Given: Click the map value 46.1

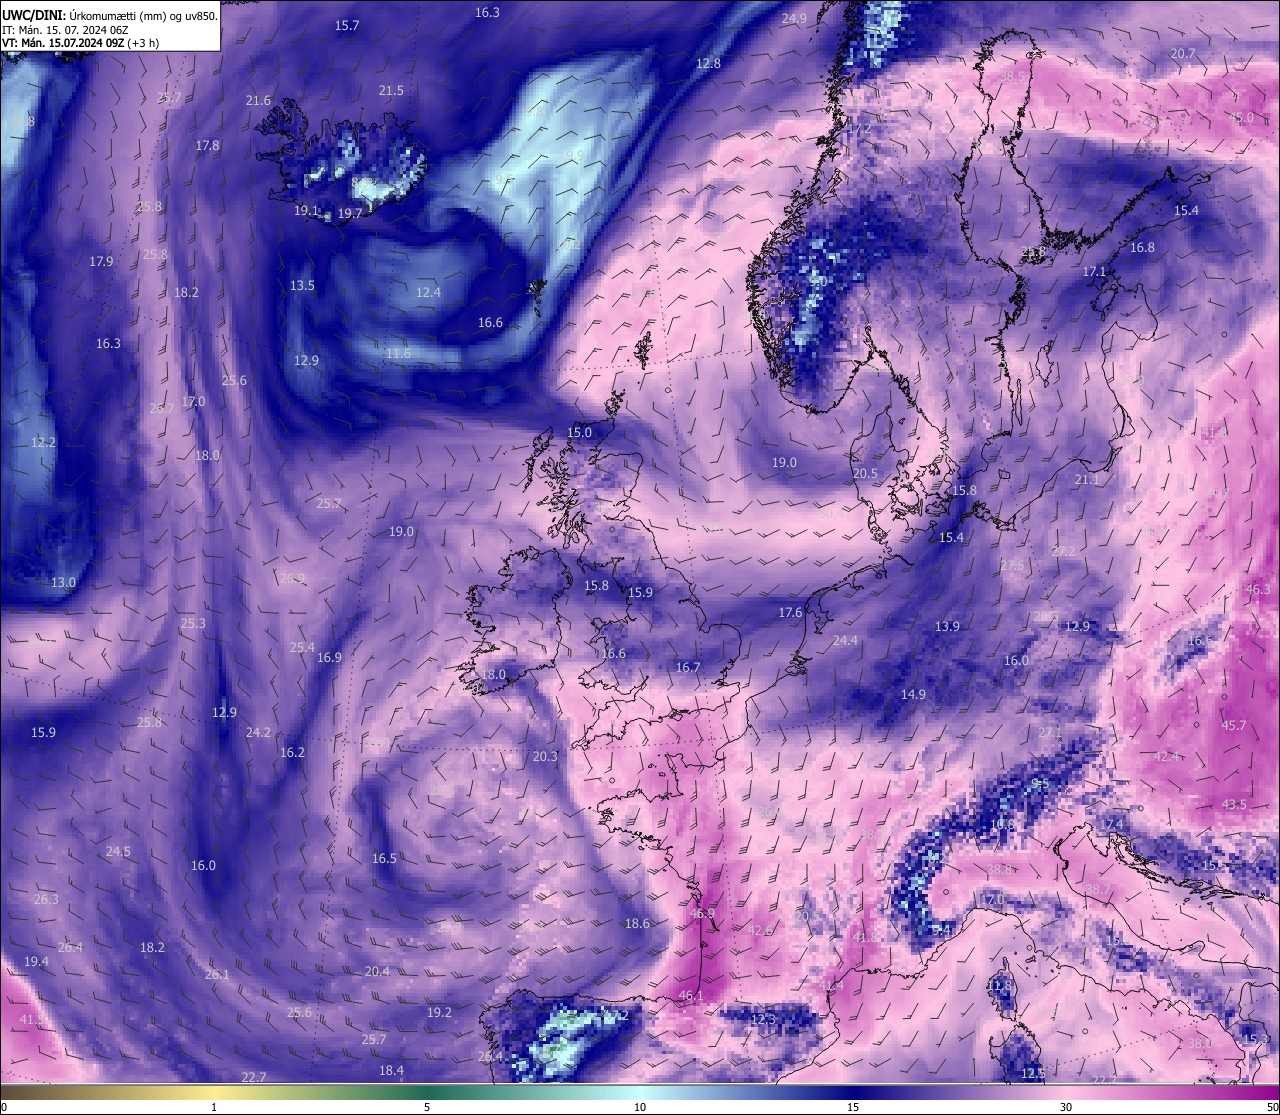Looking at the screenshot, I should 691,995.
